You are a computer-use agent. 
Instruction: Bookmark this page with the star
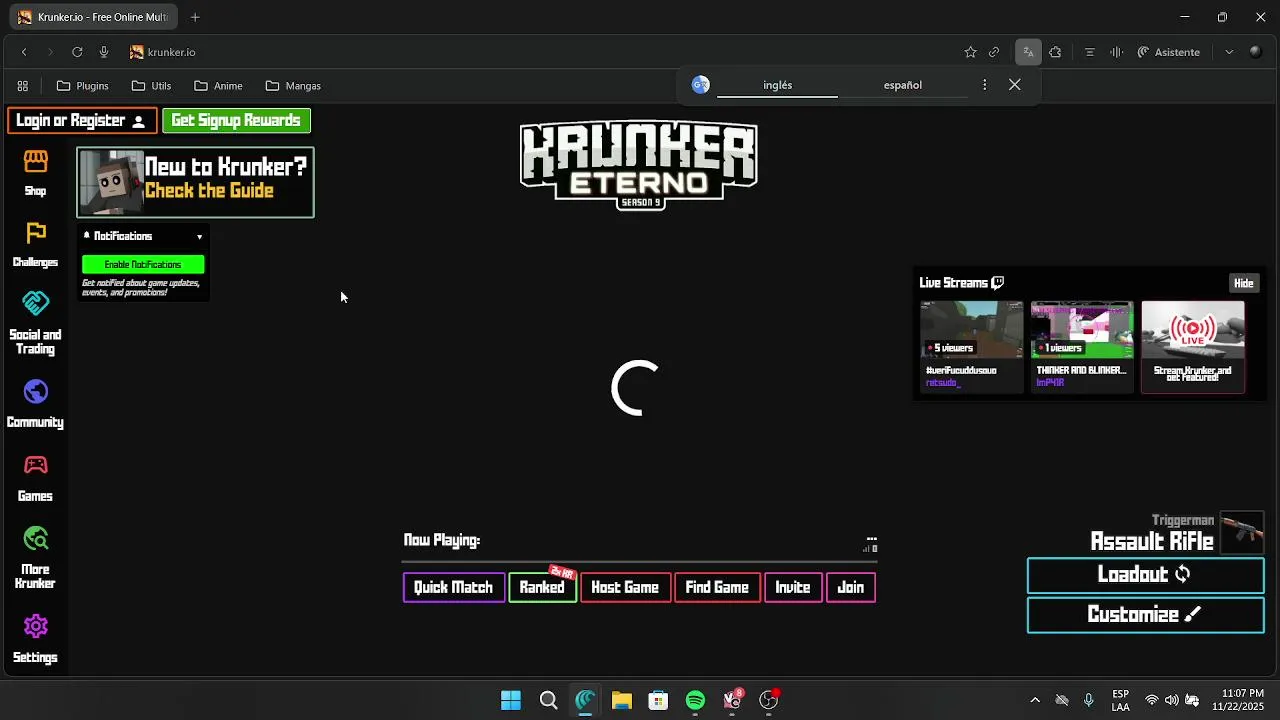[x=970, y=52]
